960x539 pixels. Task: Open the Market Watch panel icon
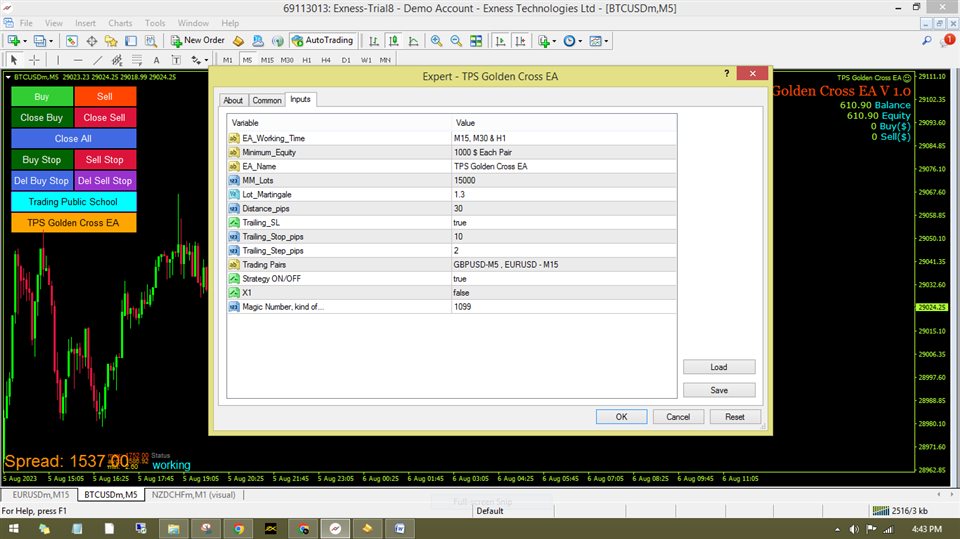pyautogui.click(x=72, y=41)
